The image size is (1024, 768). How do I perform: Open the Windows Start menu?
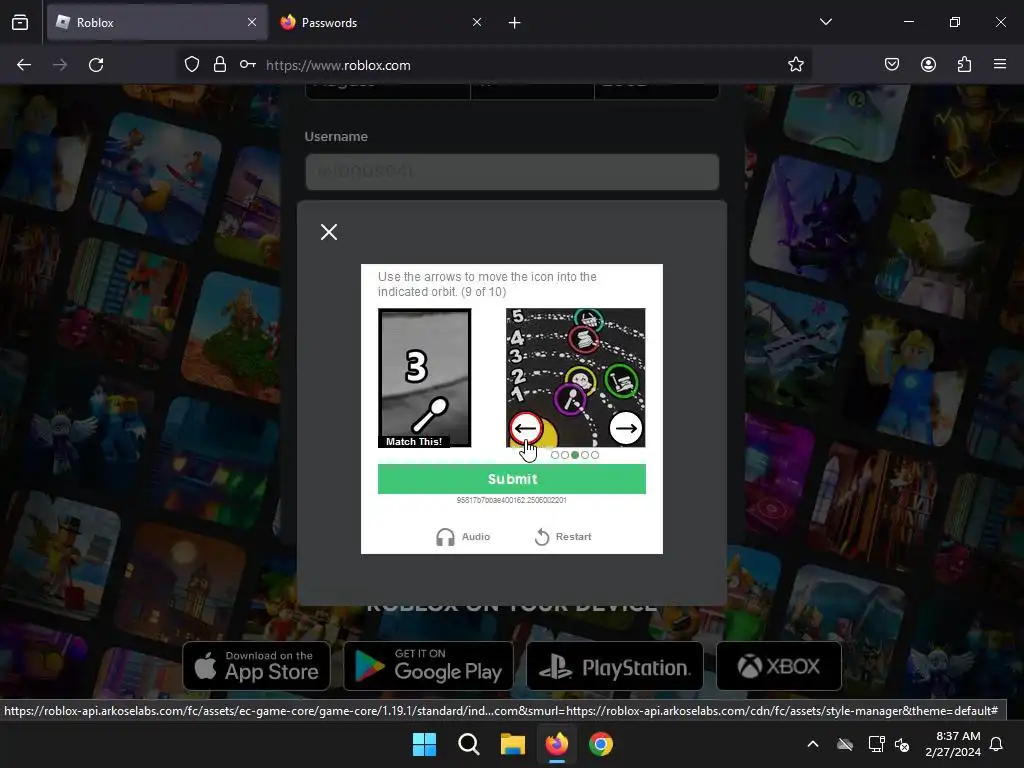[x=424, y=744]
